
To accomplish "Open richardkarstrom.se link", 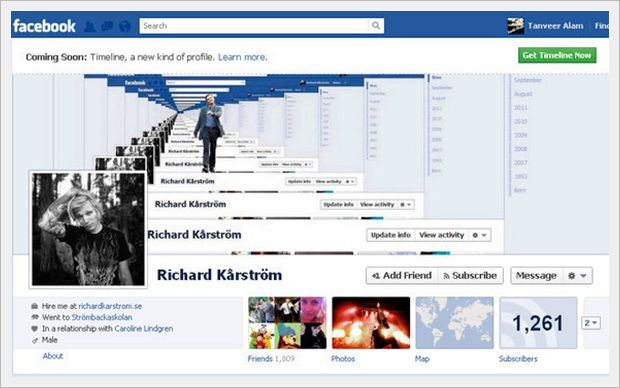I will tap(110, 306).
